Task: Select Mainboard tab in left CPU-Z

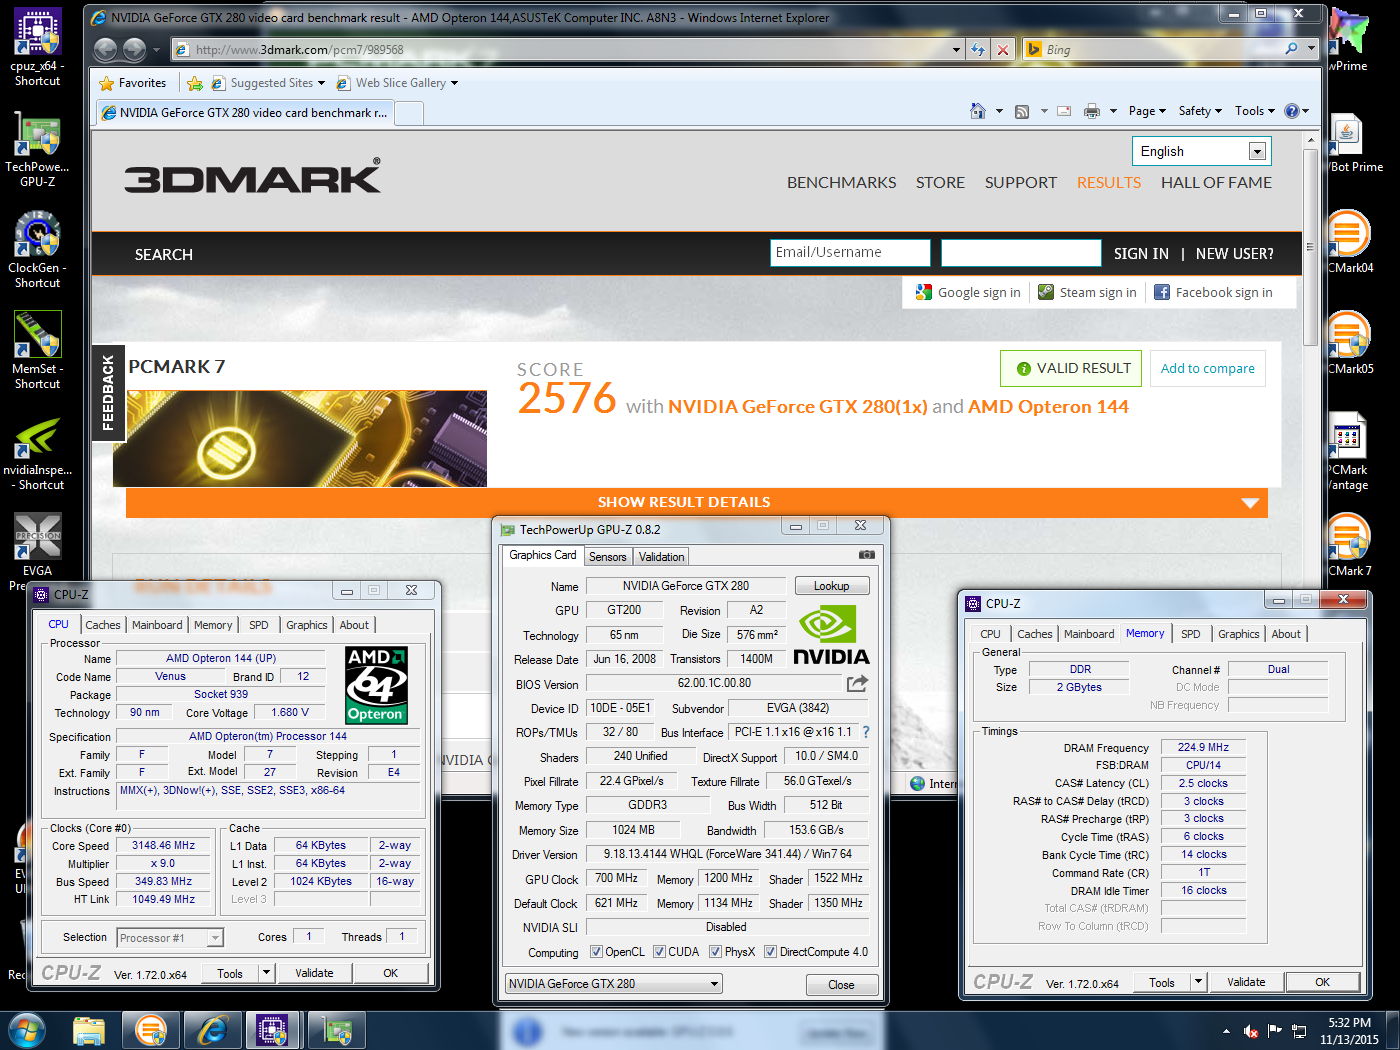Action: (x=157, y=625)
